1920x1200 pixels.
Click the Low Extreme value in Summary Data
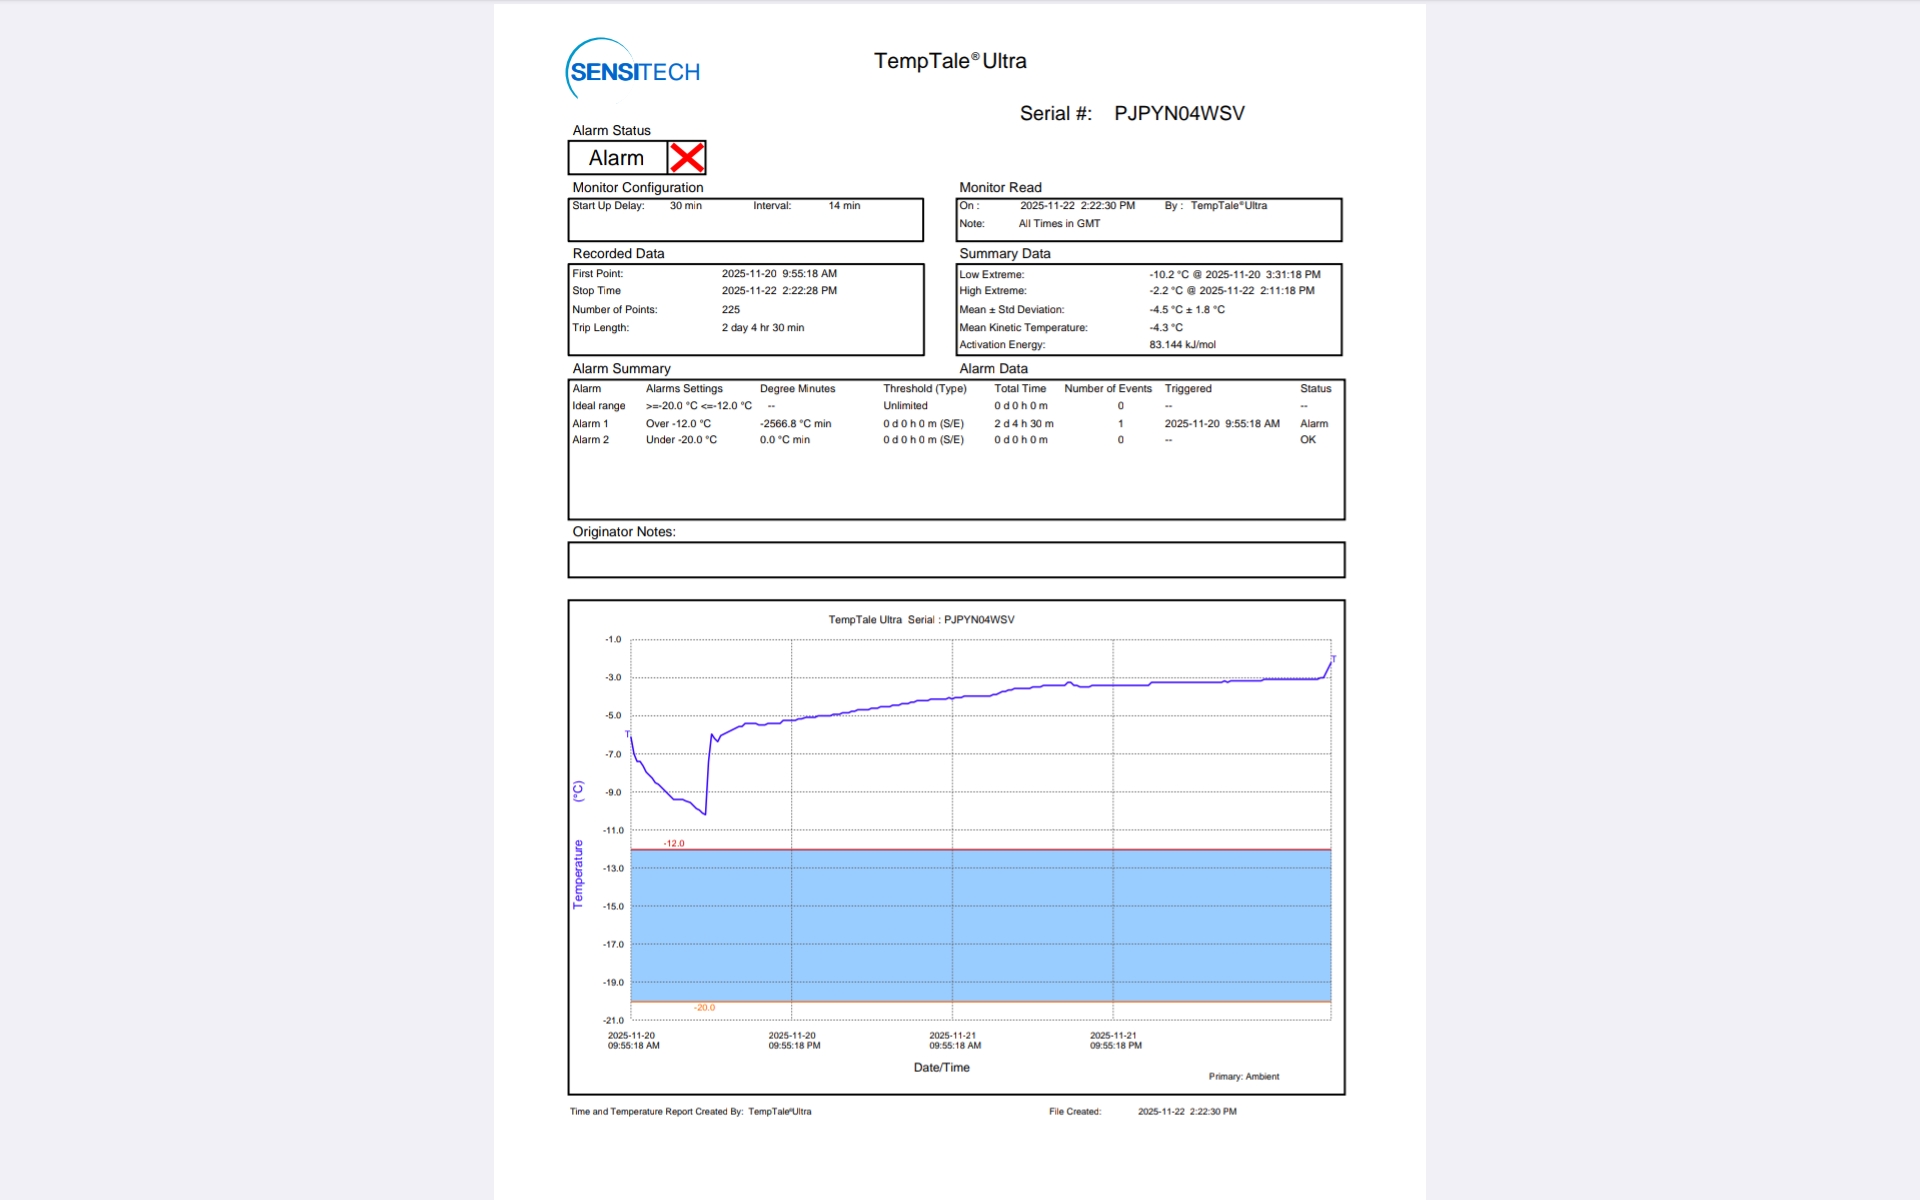(1234, 274)
